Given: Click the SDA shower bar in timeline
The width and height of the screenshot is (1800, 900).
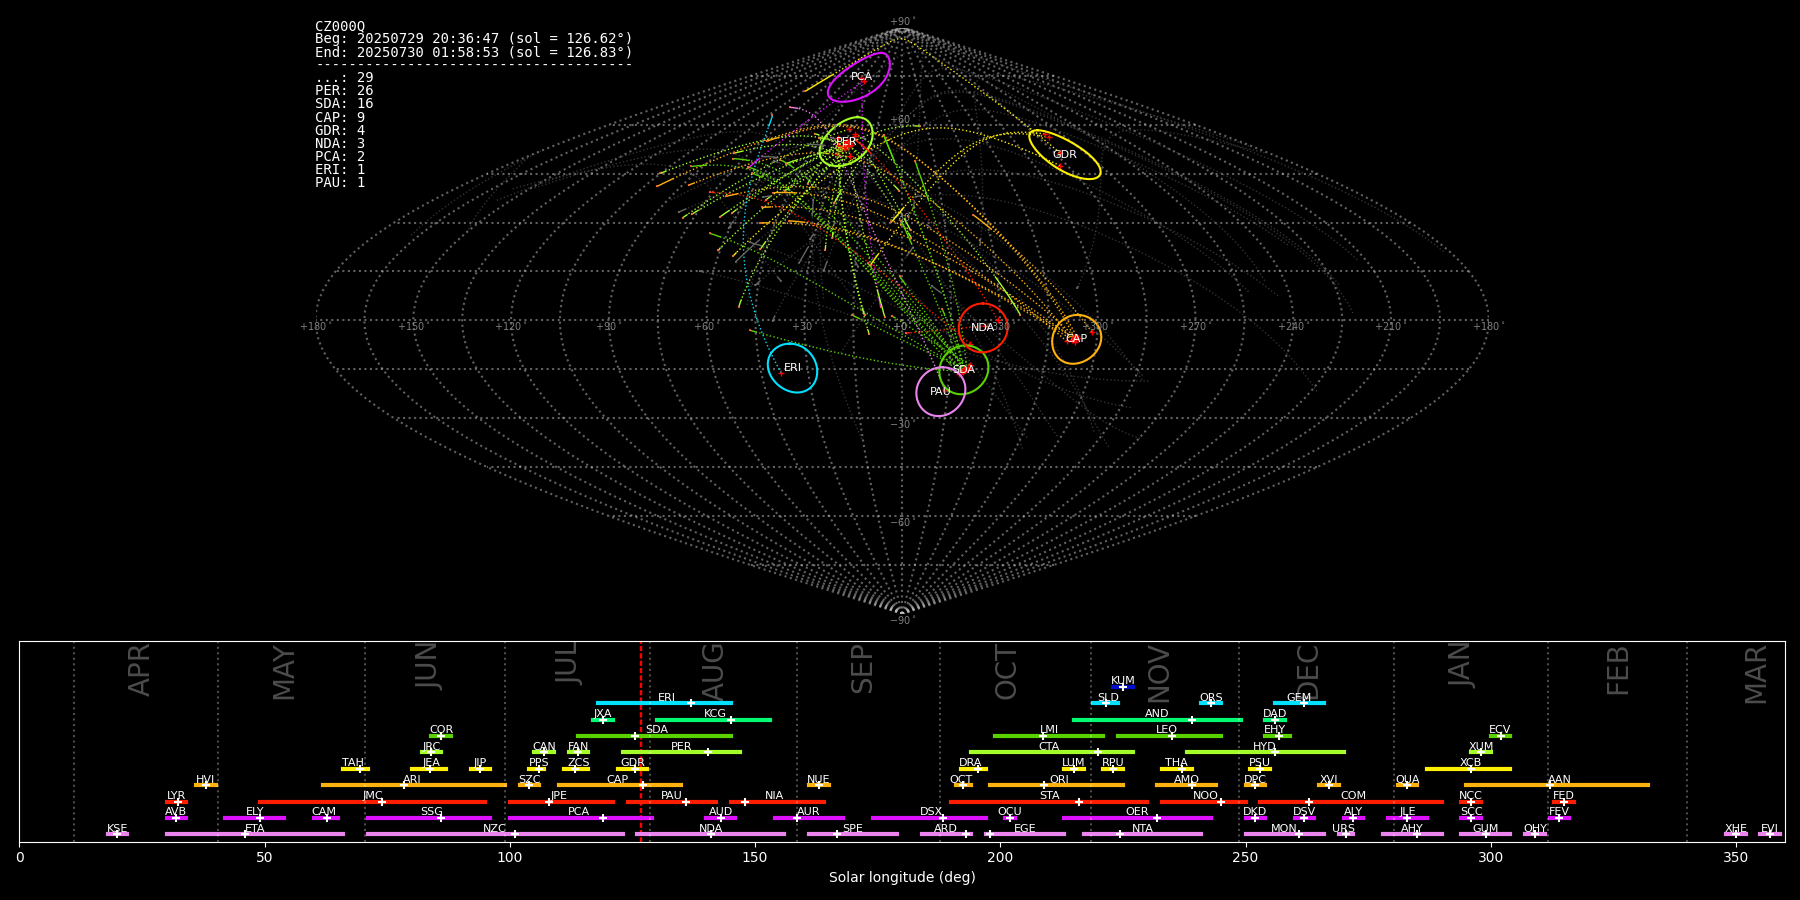Looking at the screenshot, I should click(654, 736).
